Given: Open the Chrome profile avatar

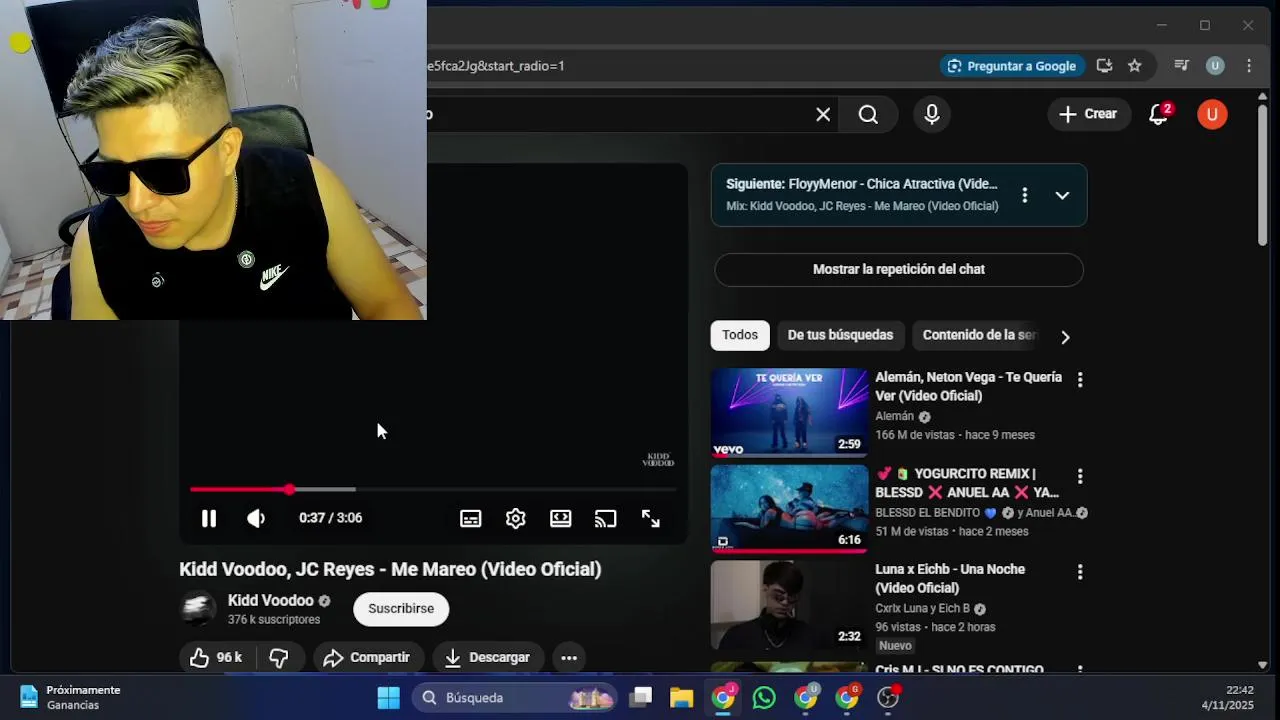Looking at the screenshot, I should 1215,66.
